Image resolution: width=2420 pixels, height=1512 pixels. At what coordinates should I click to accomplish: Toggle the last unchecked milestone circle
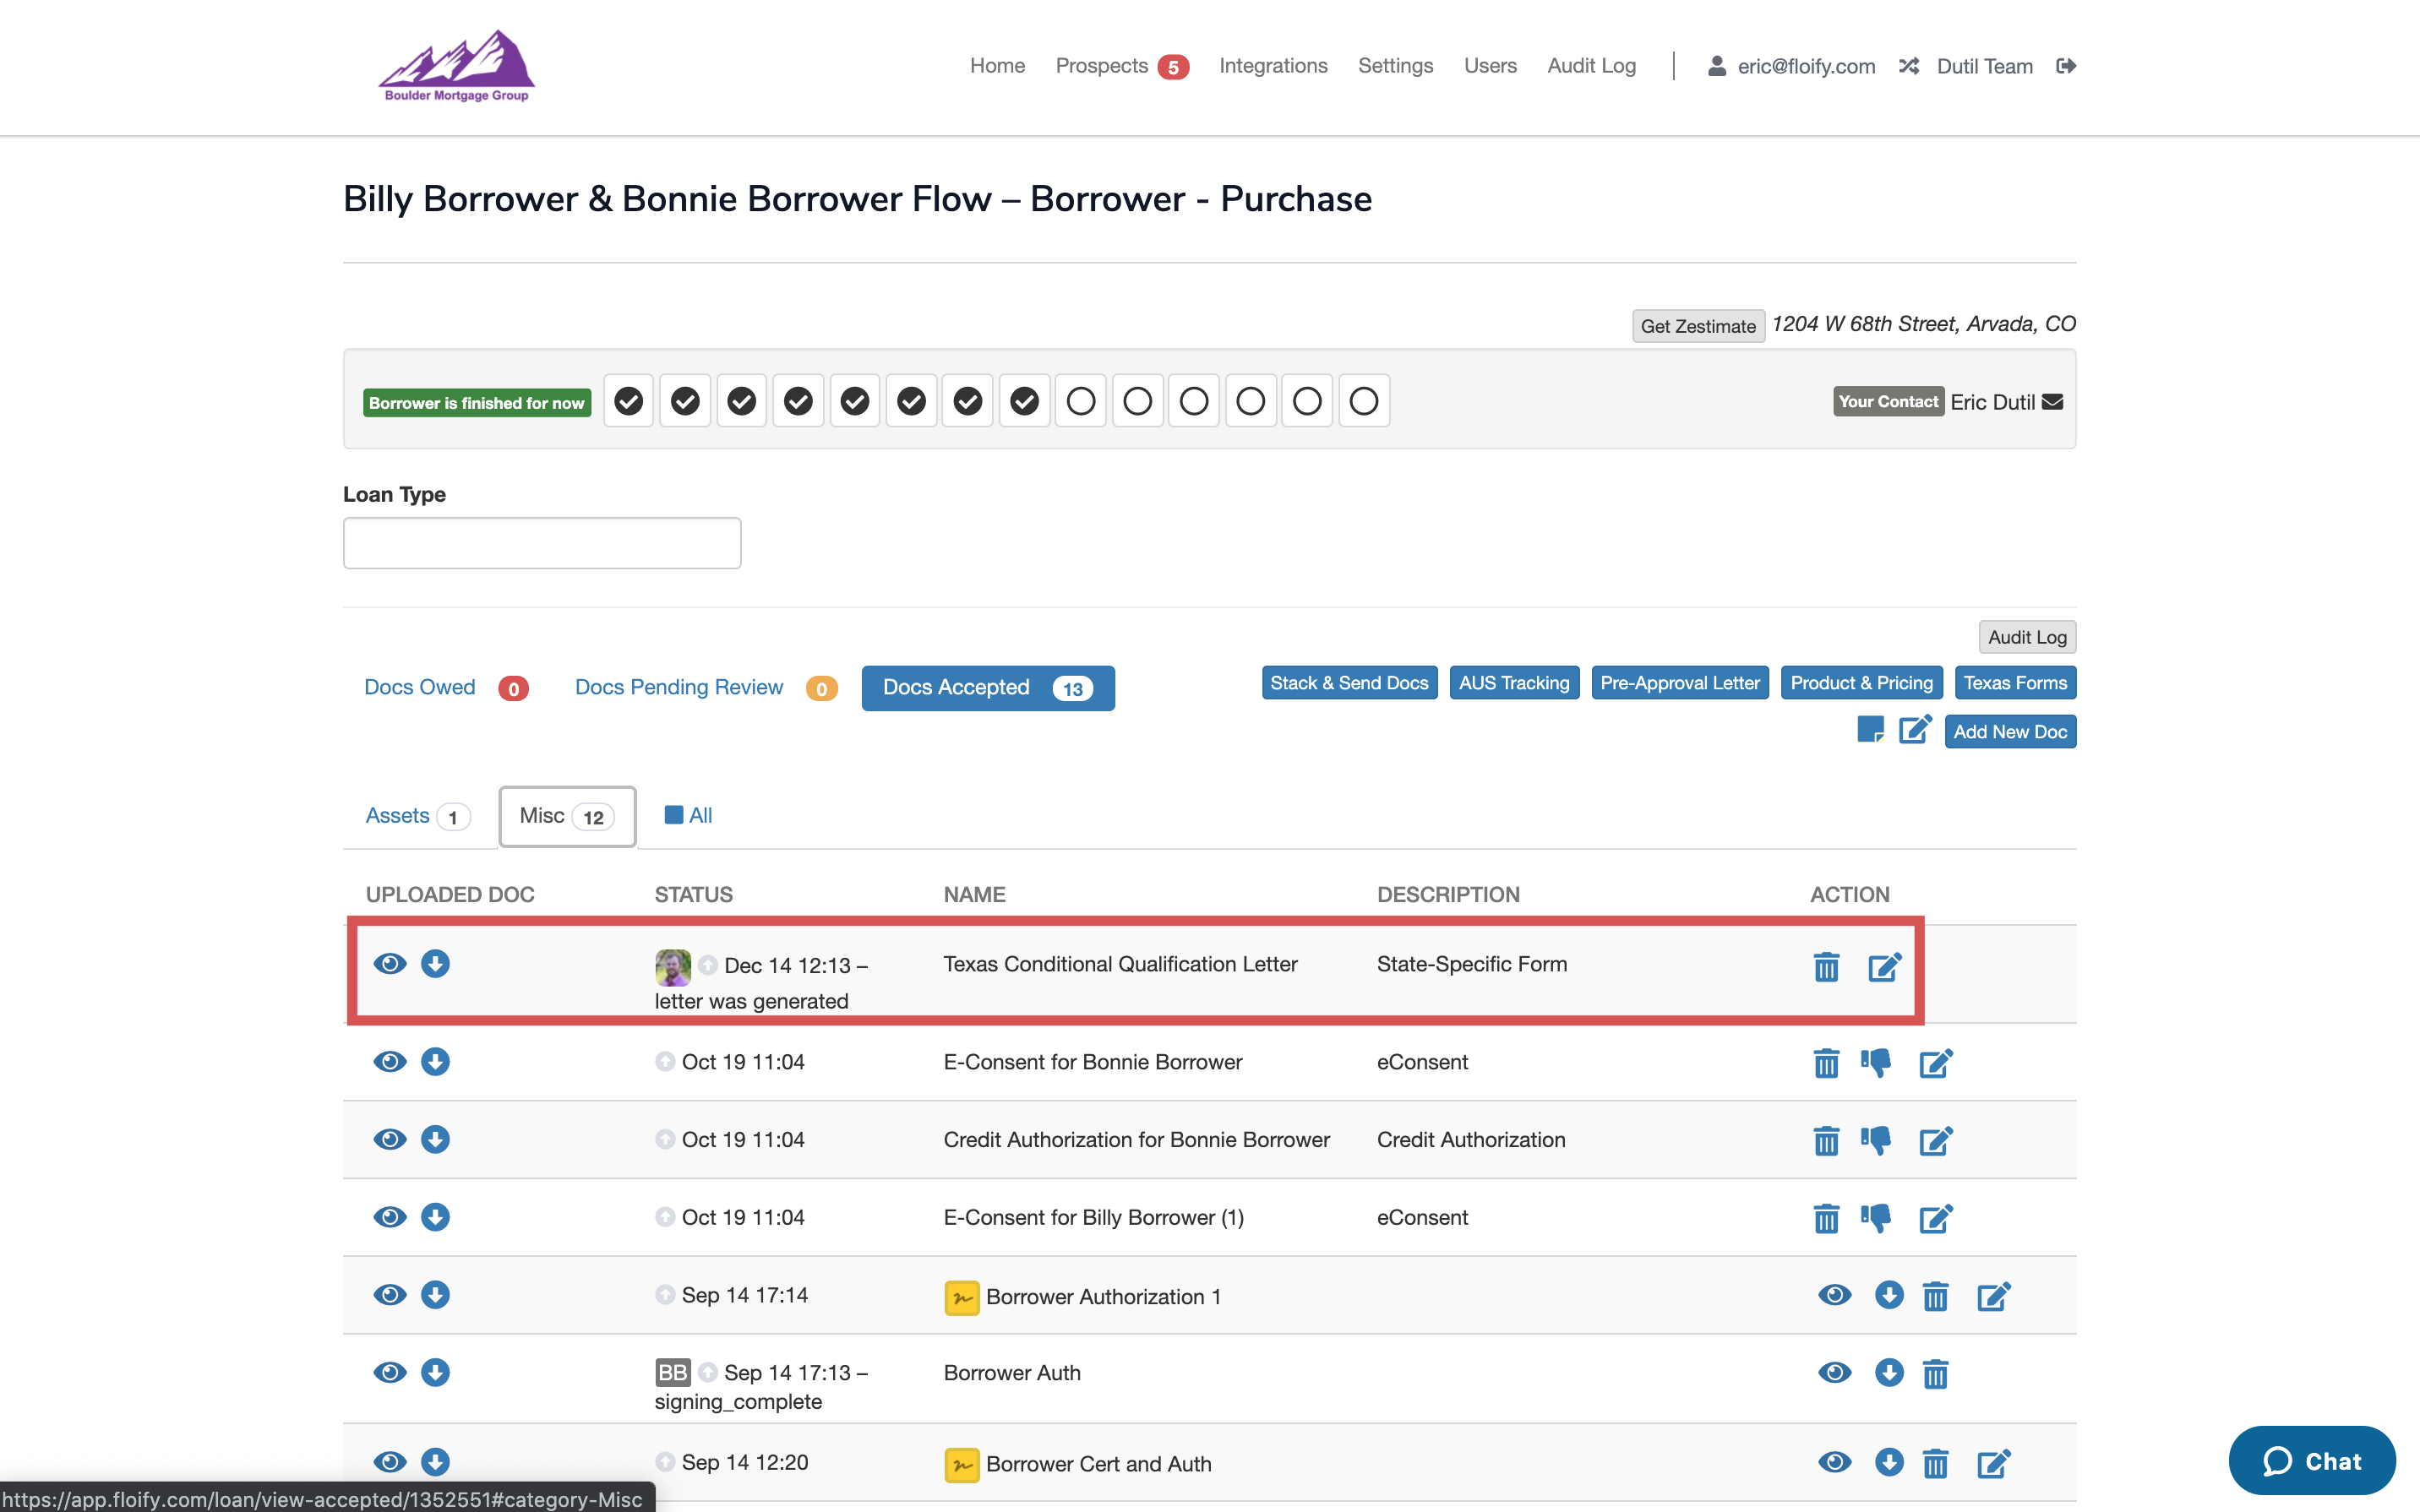pos(1363,401)
